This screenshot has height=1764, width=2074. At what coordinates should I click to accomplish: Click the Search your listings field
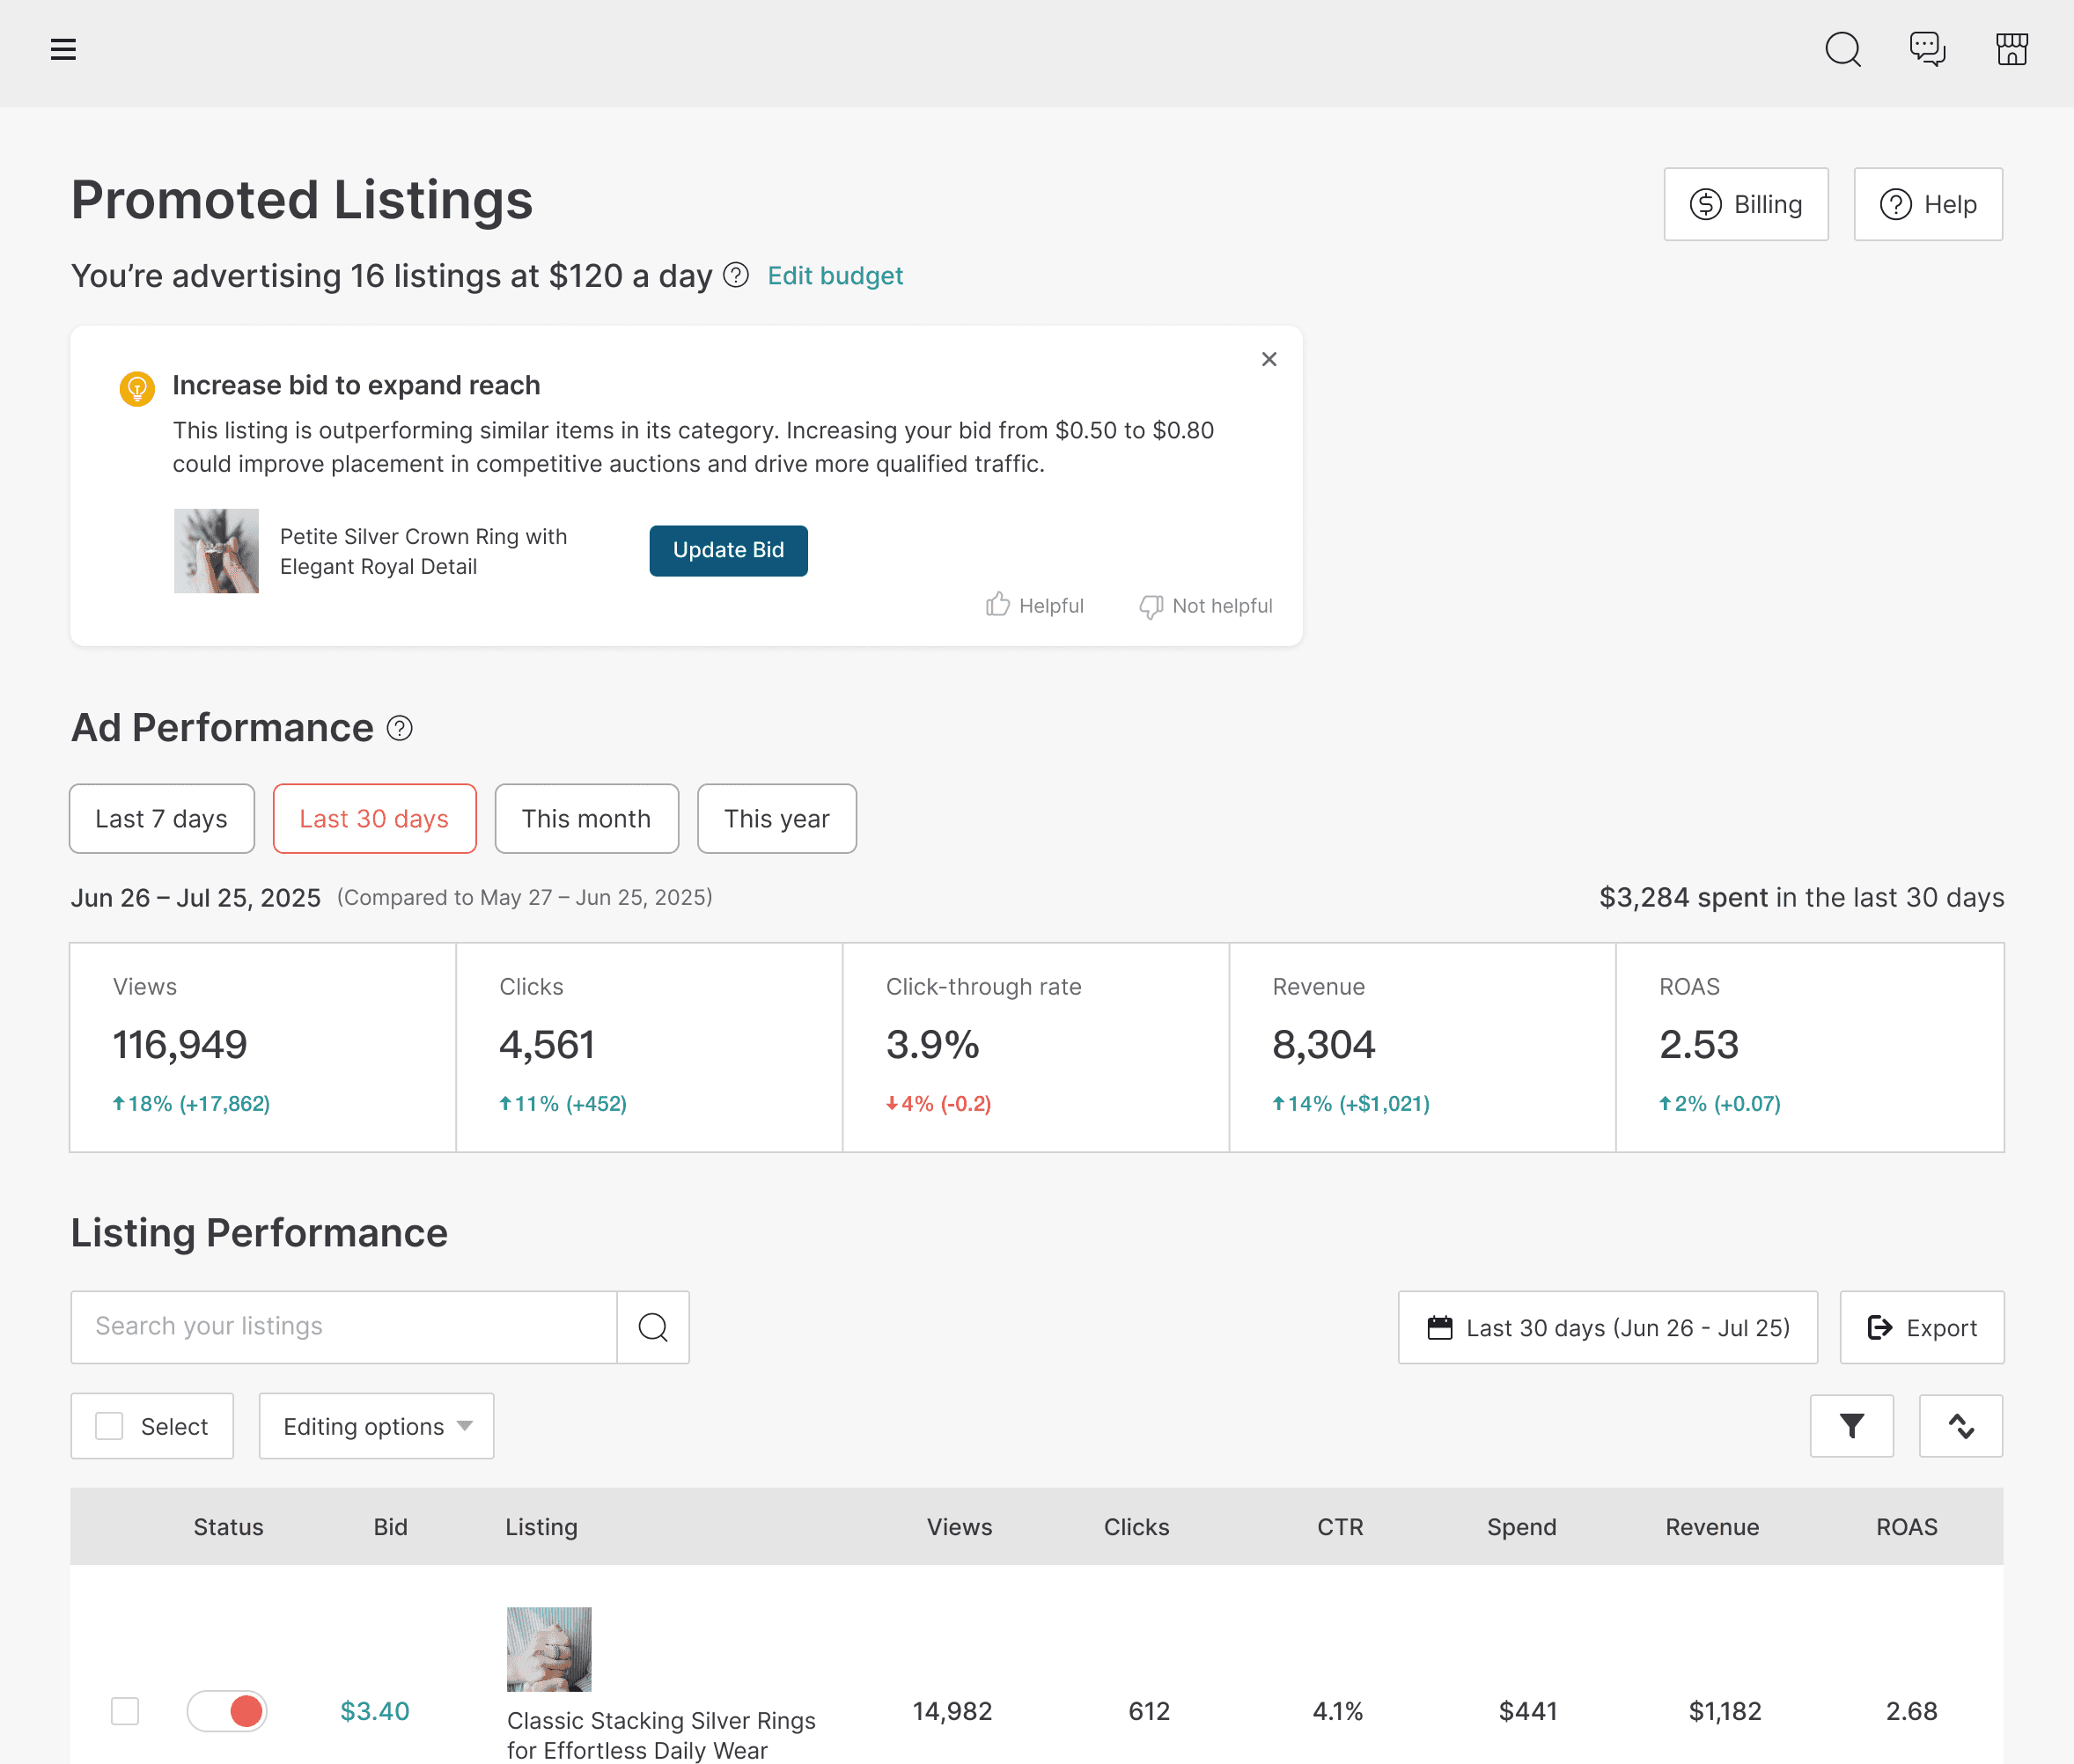coord(343,1327)
